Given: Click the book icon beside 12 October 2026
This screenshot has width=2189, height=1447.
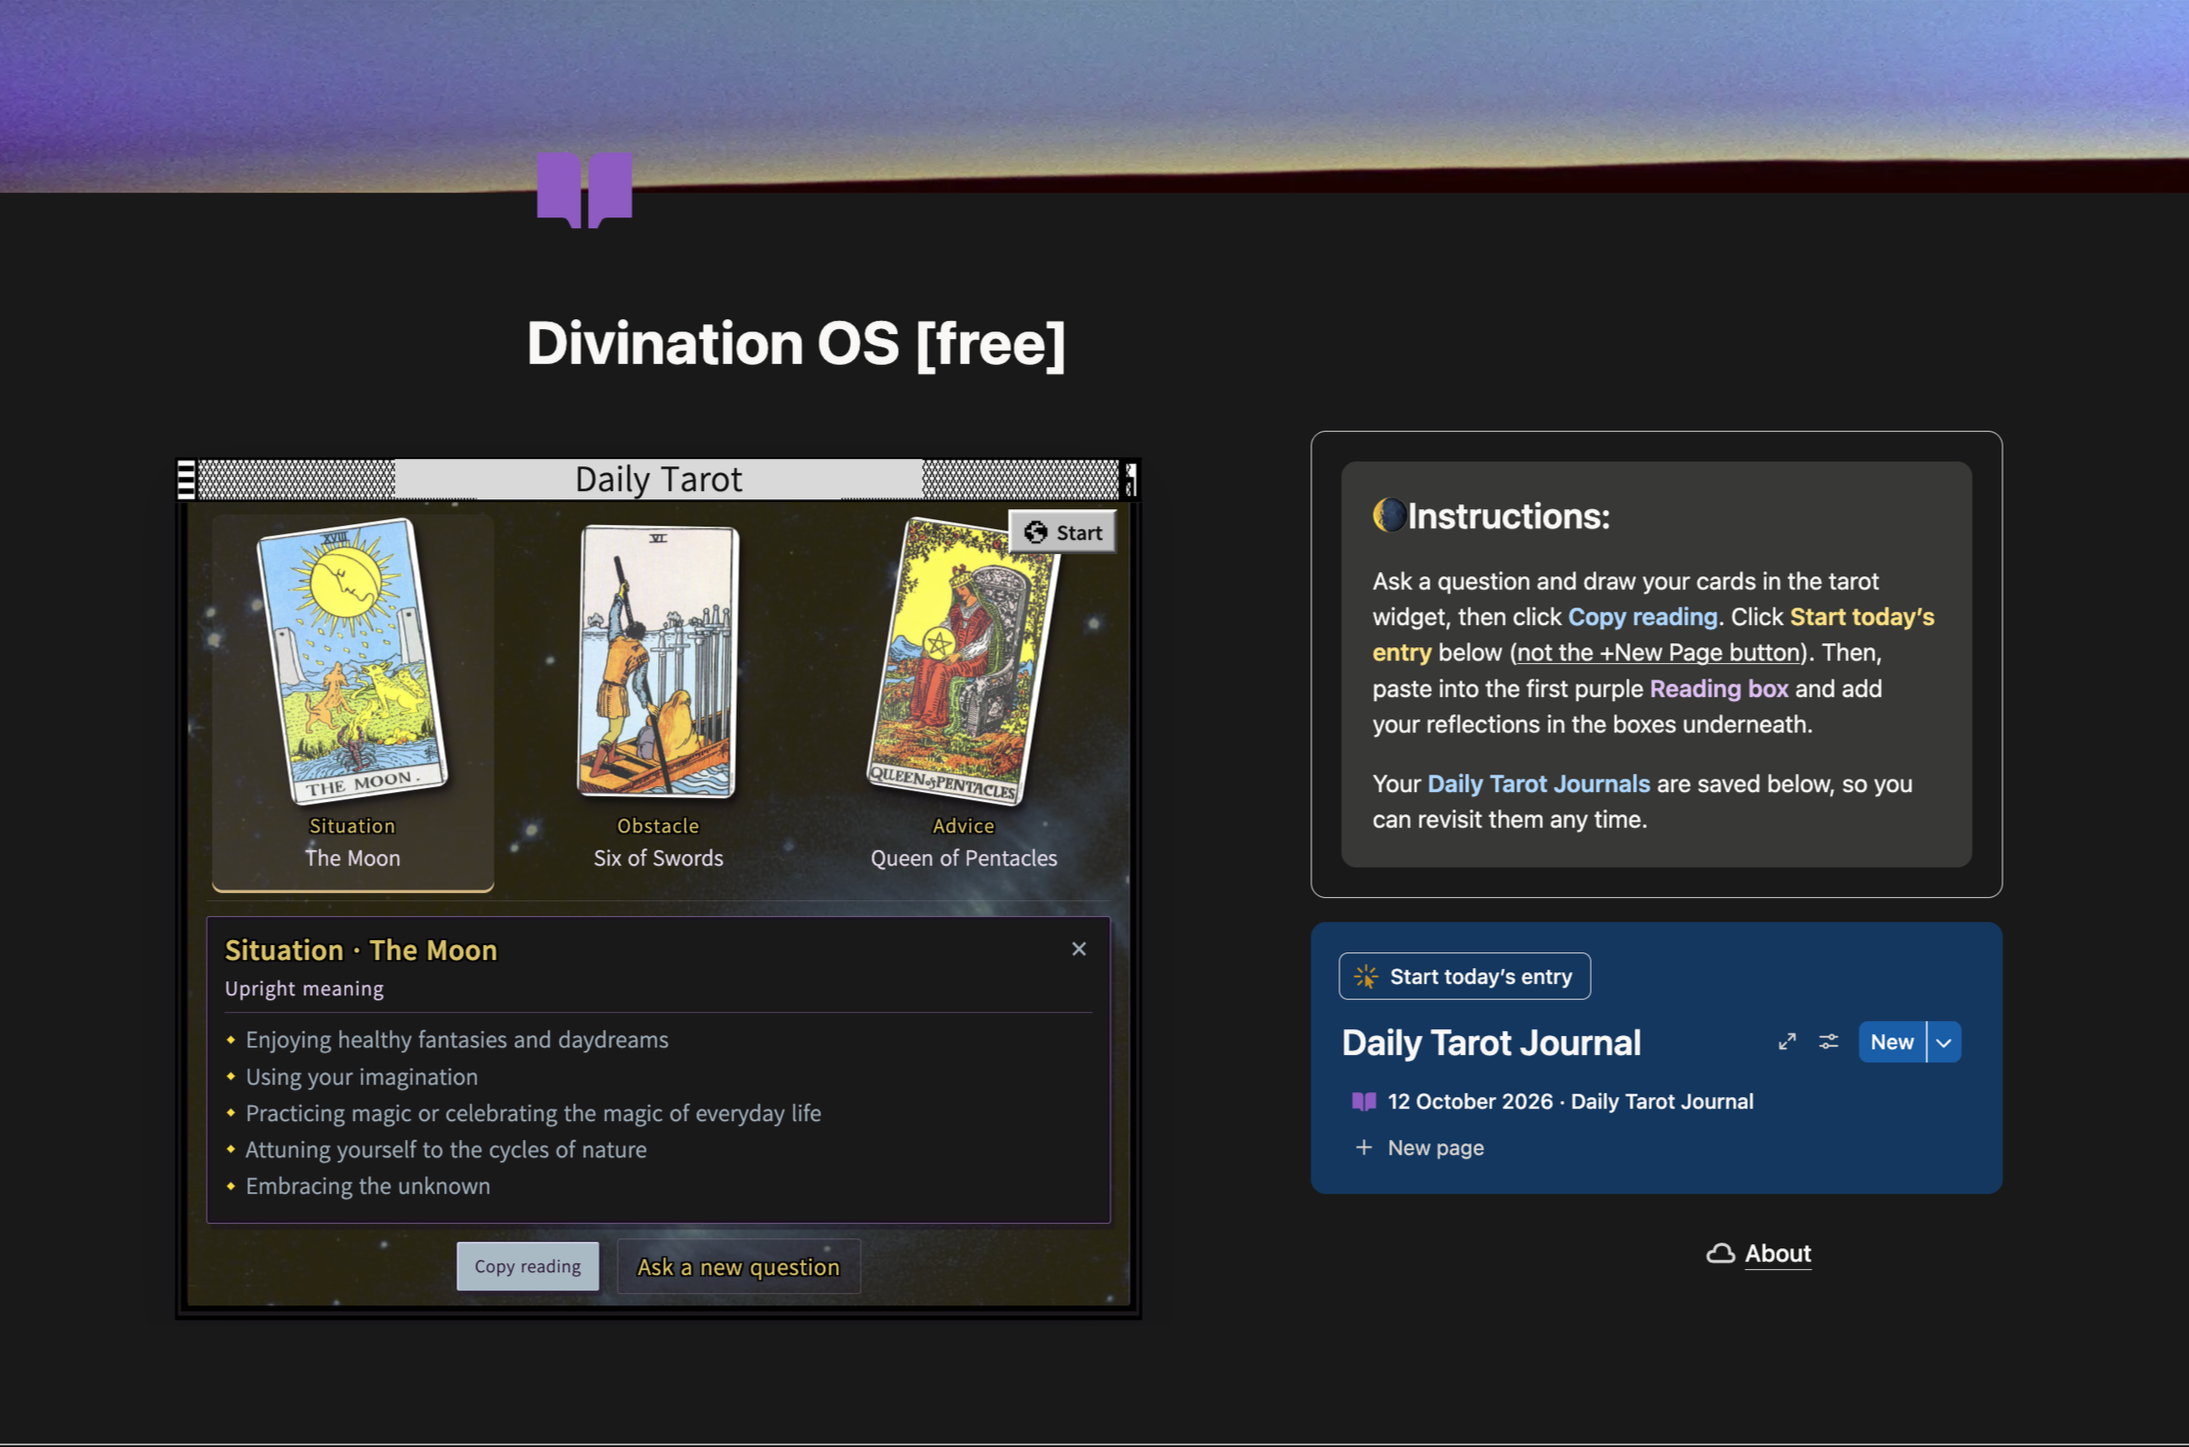Looking at the screenshot, I should (x=1364, y=1101).
